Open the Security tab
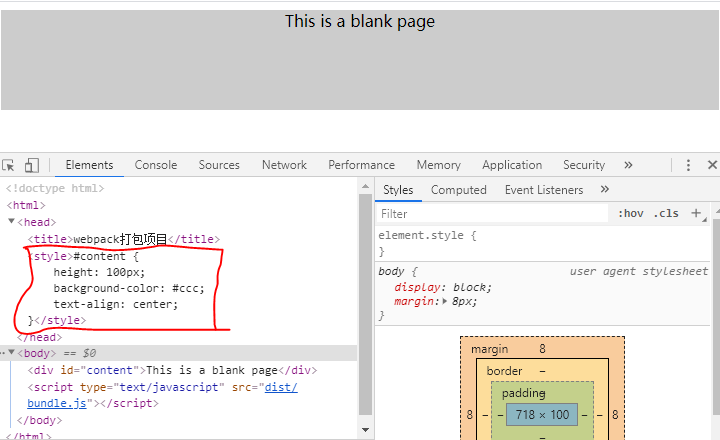 (584, 165)
